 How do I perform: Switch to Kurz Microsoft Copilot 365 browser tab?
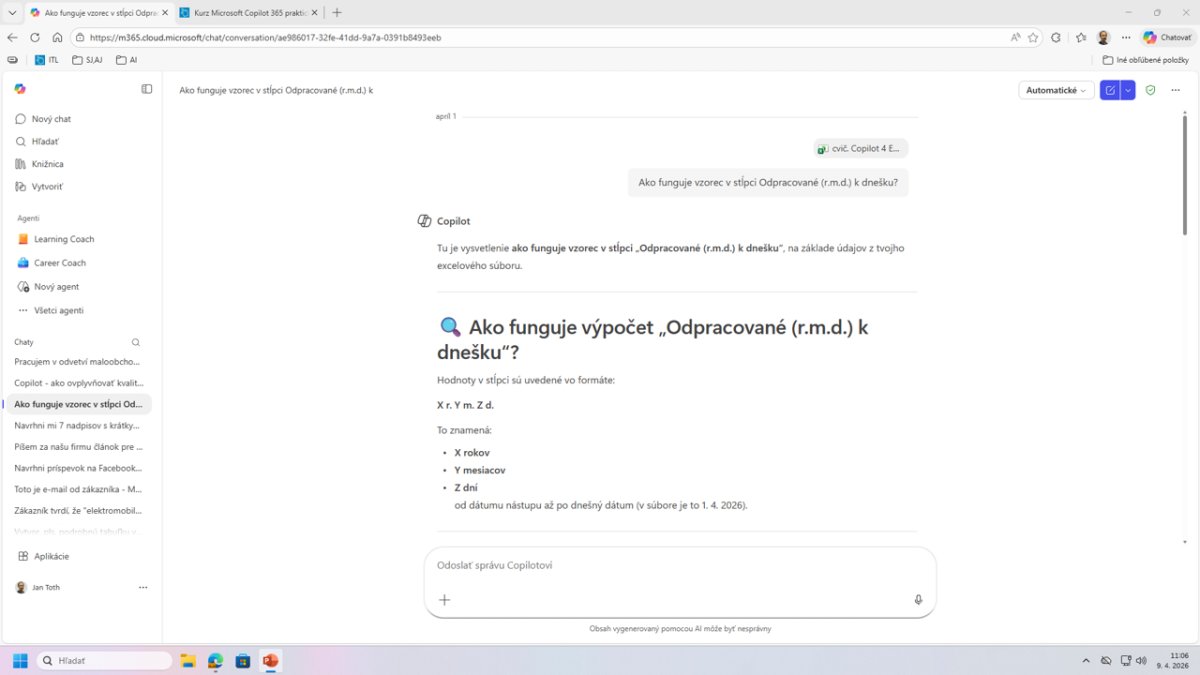pyautogui.click(x=250, y=13)
